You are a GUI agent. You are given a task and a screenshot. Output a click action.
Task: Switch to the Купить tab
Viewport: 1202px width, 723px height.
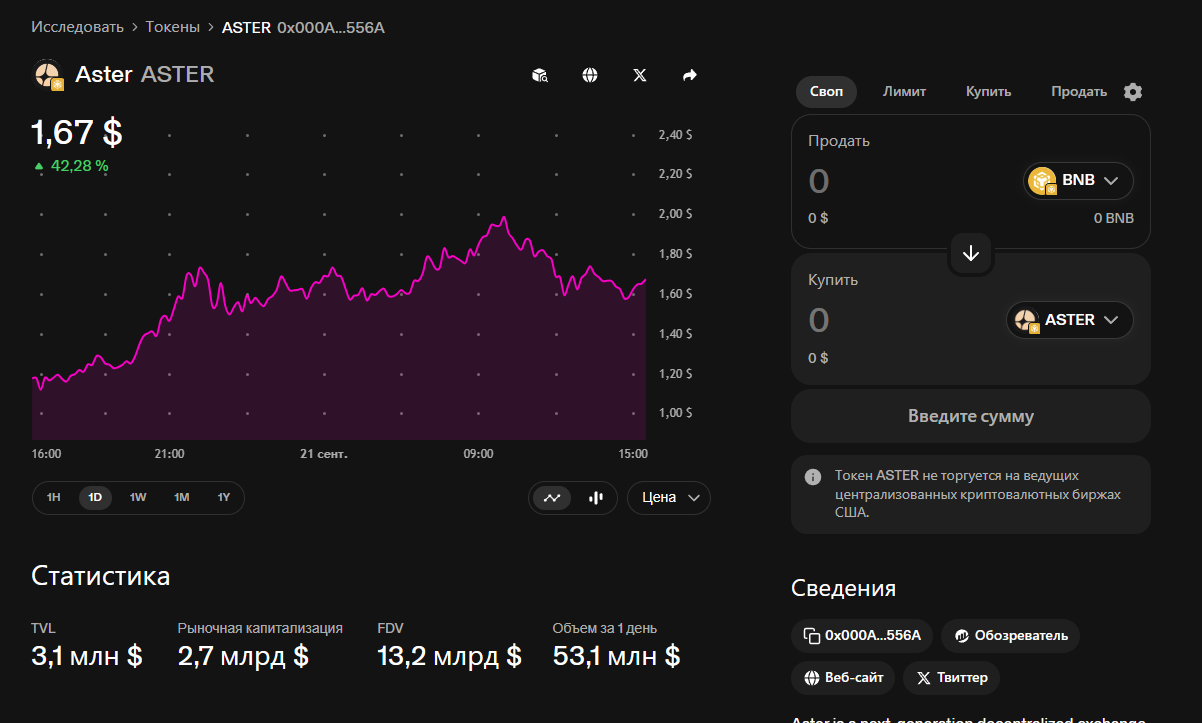[x=988, y=92]
